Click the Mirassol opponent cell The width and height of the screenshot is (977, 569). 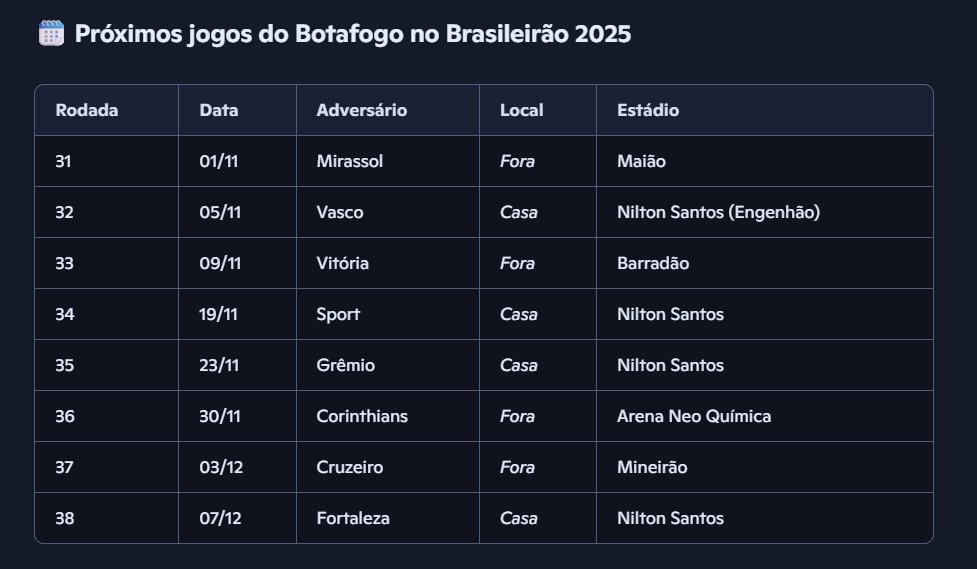(x=349, y=161)
